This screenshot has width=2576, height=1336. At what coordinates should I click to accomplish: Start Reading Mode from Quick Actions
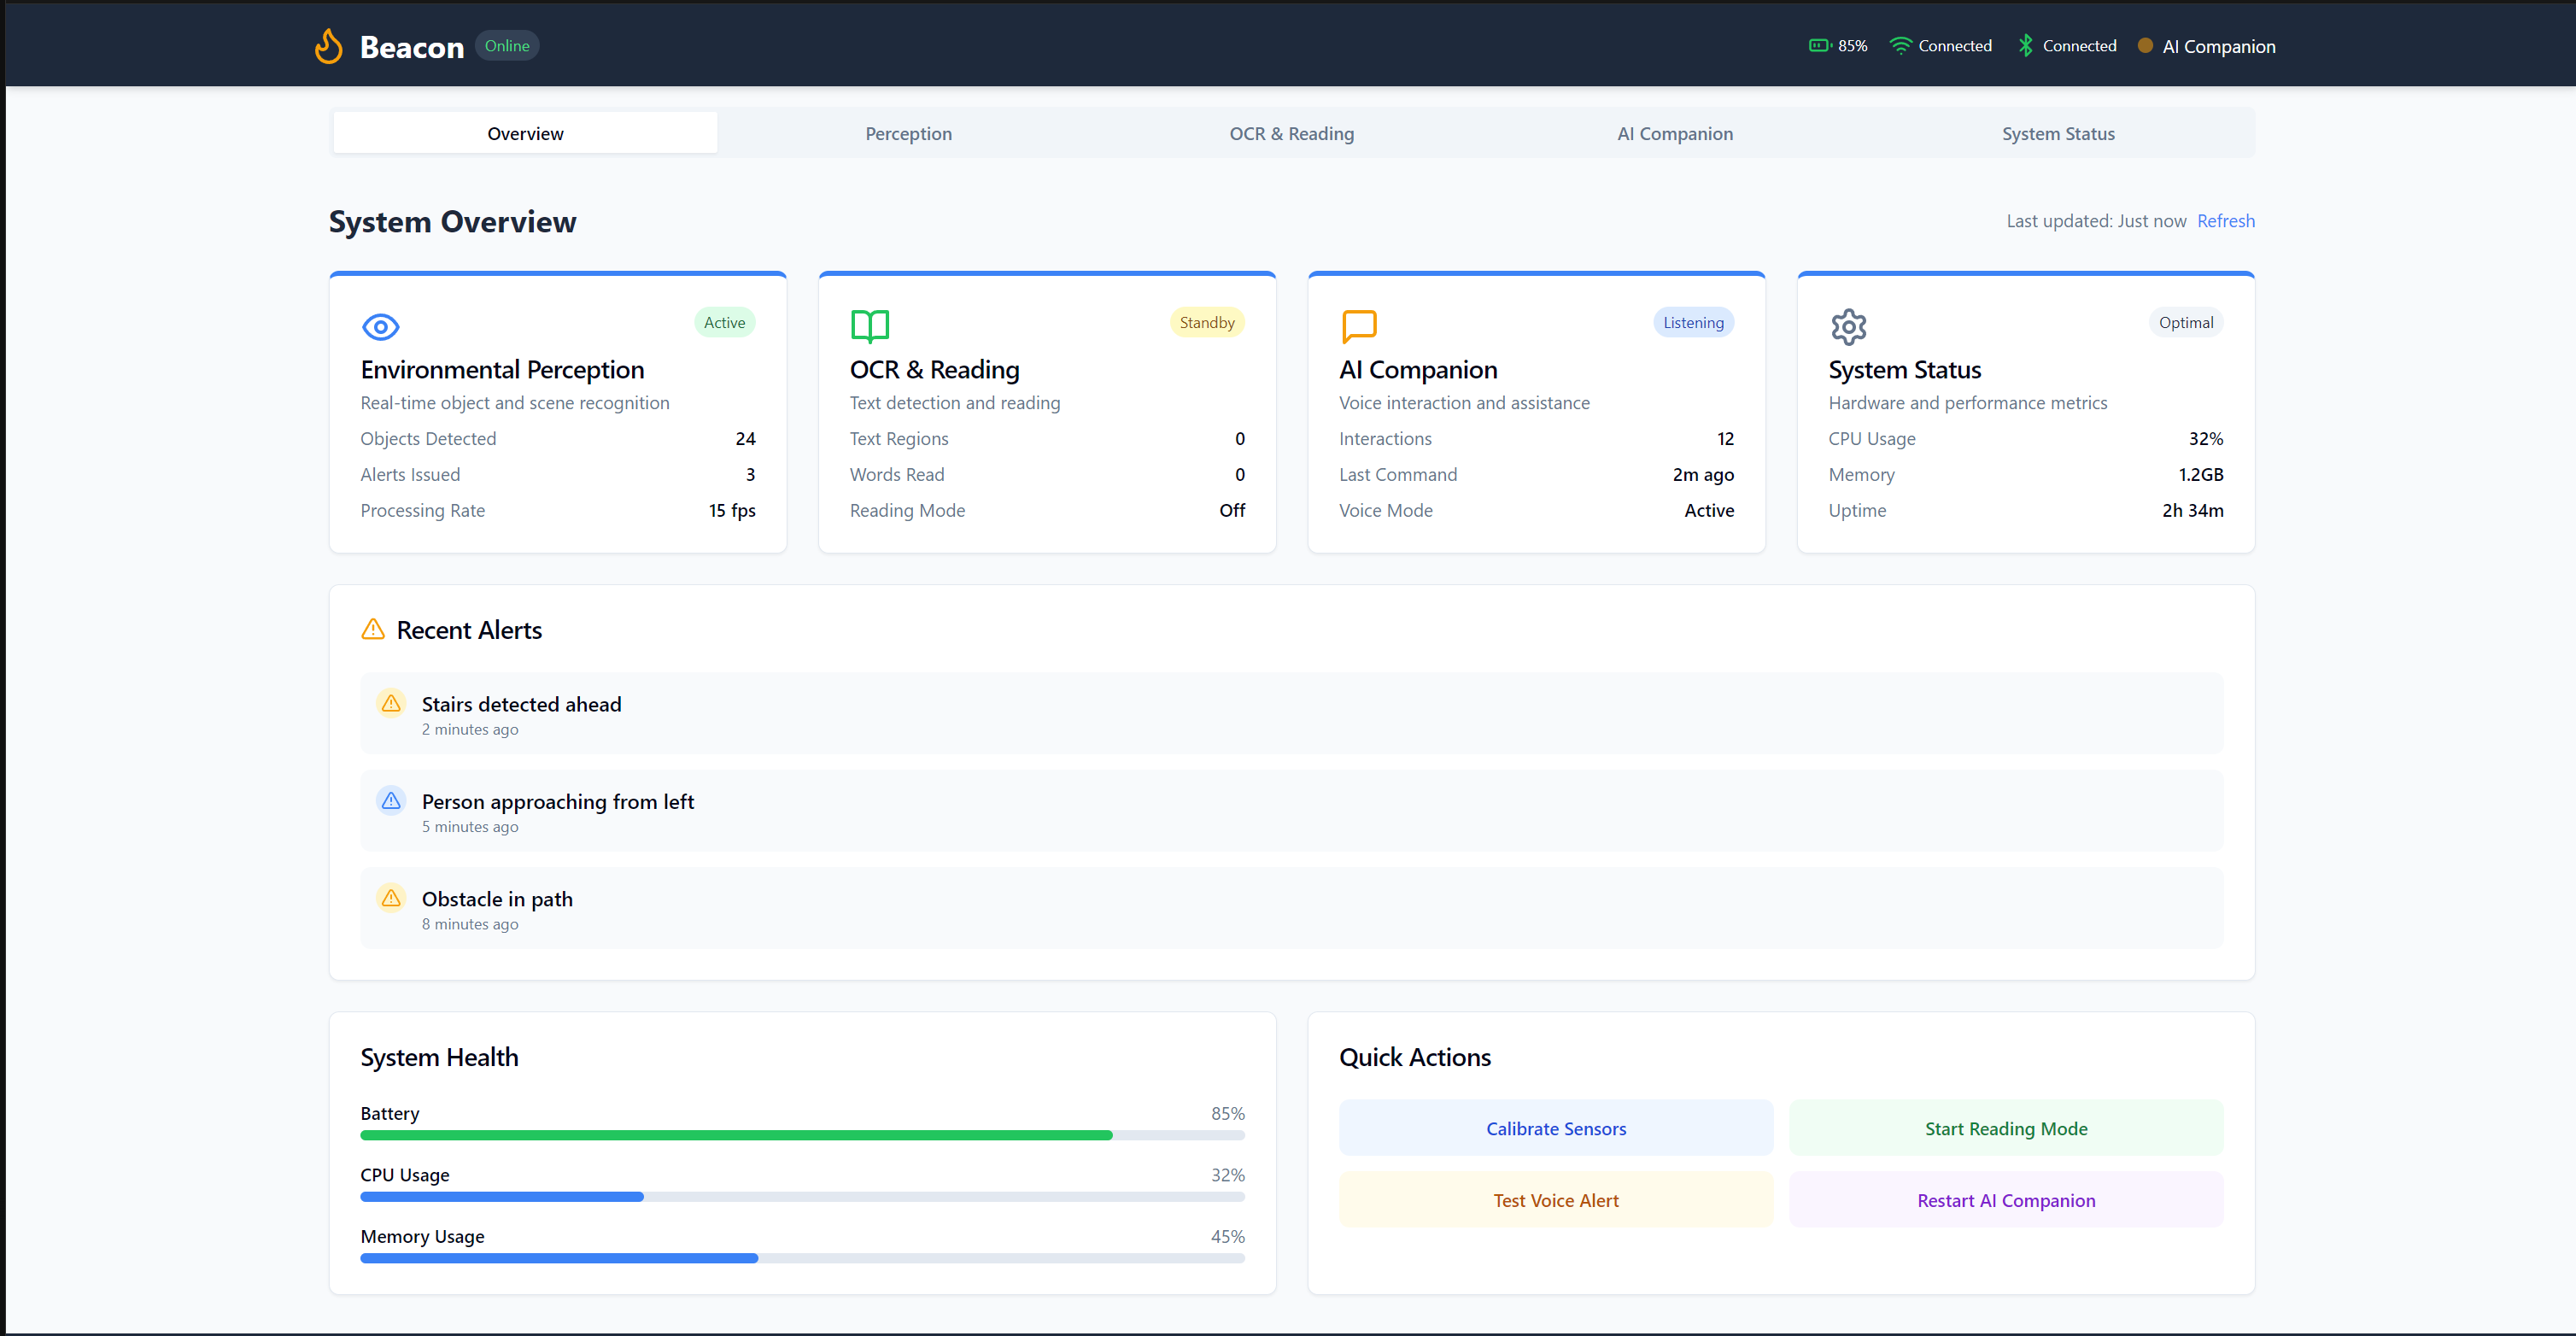click(2006, 1128)
